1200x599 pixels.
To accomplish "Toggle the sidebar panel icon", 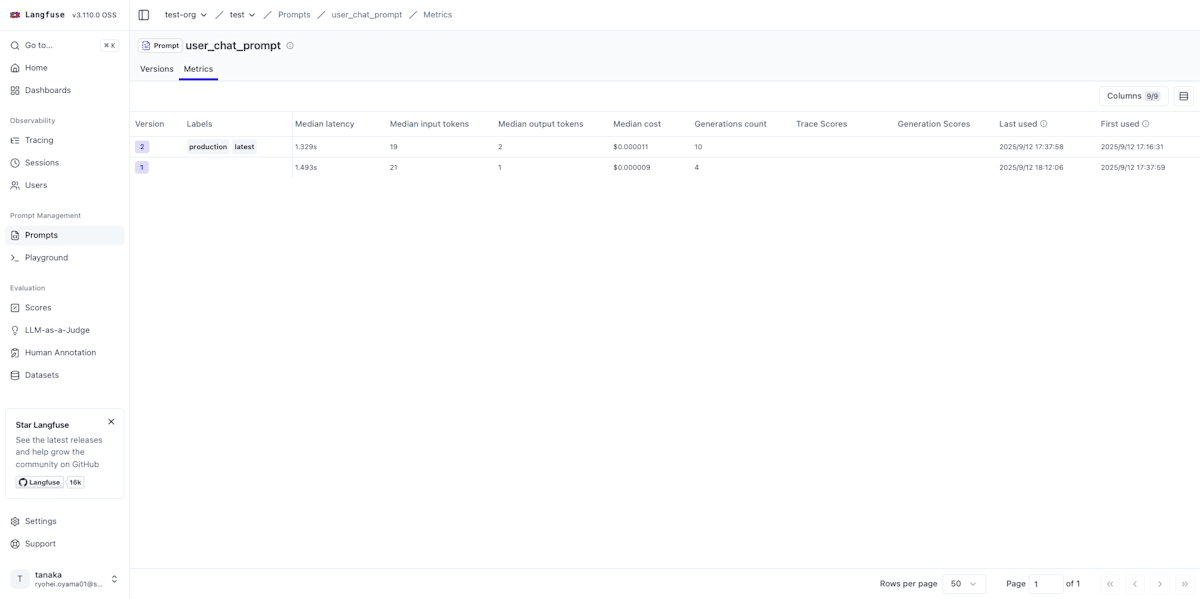I will (x=144, y=15).
